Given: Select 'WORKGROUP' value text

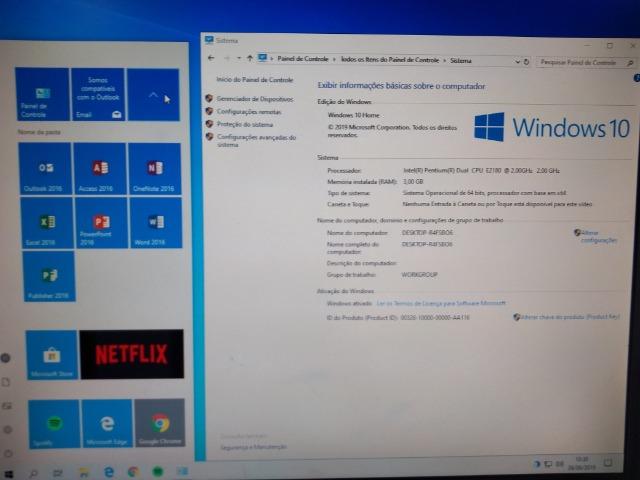Looking at the screenshot, I should point(420,275).
